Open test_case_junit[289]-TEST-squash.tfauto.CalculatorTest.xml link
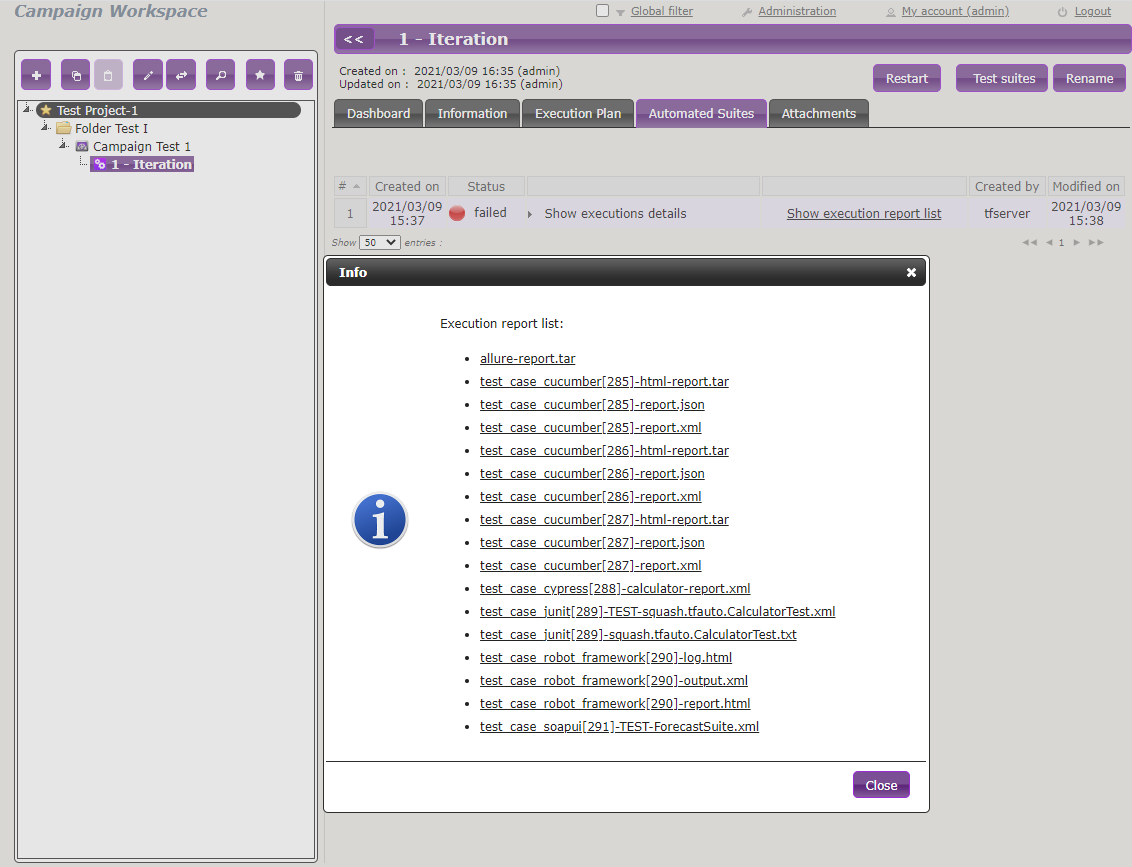The image size is (1132, 867). [658, 612]
